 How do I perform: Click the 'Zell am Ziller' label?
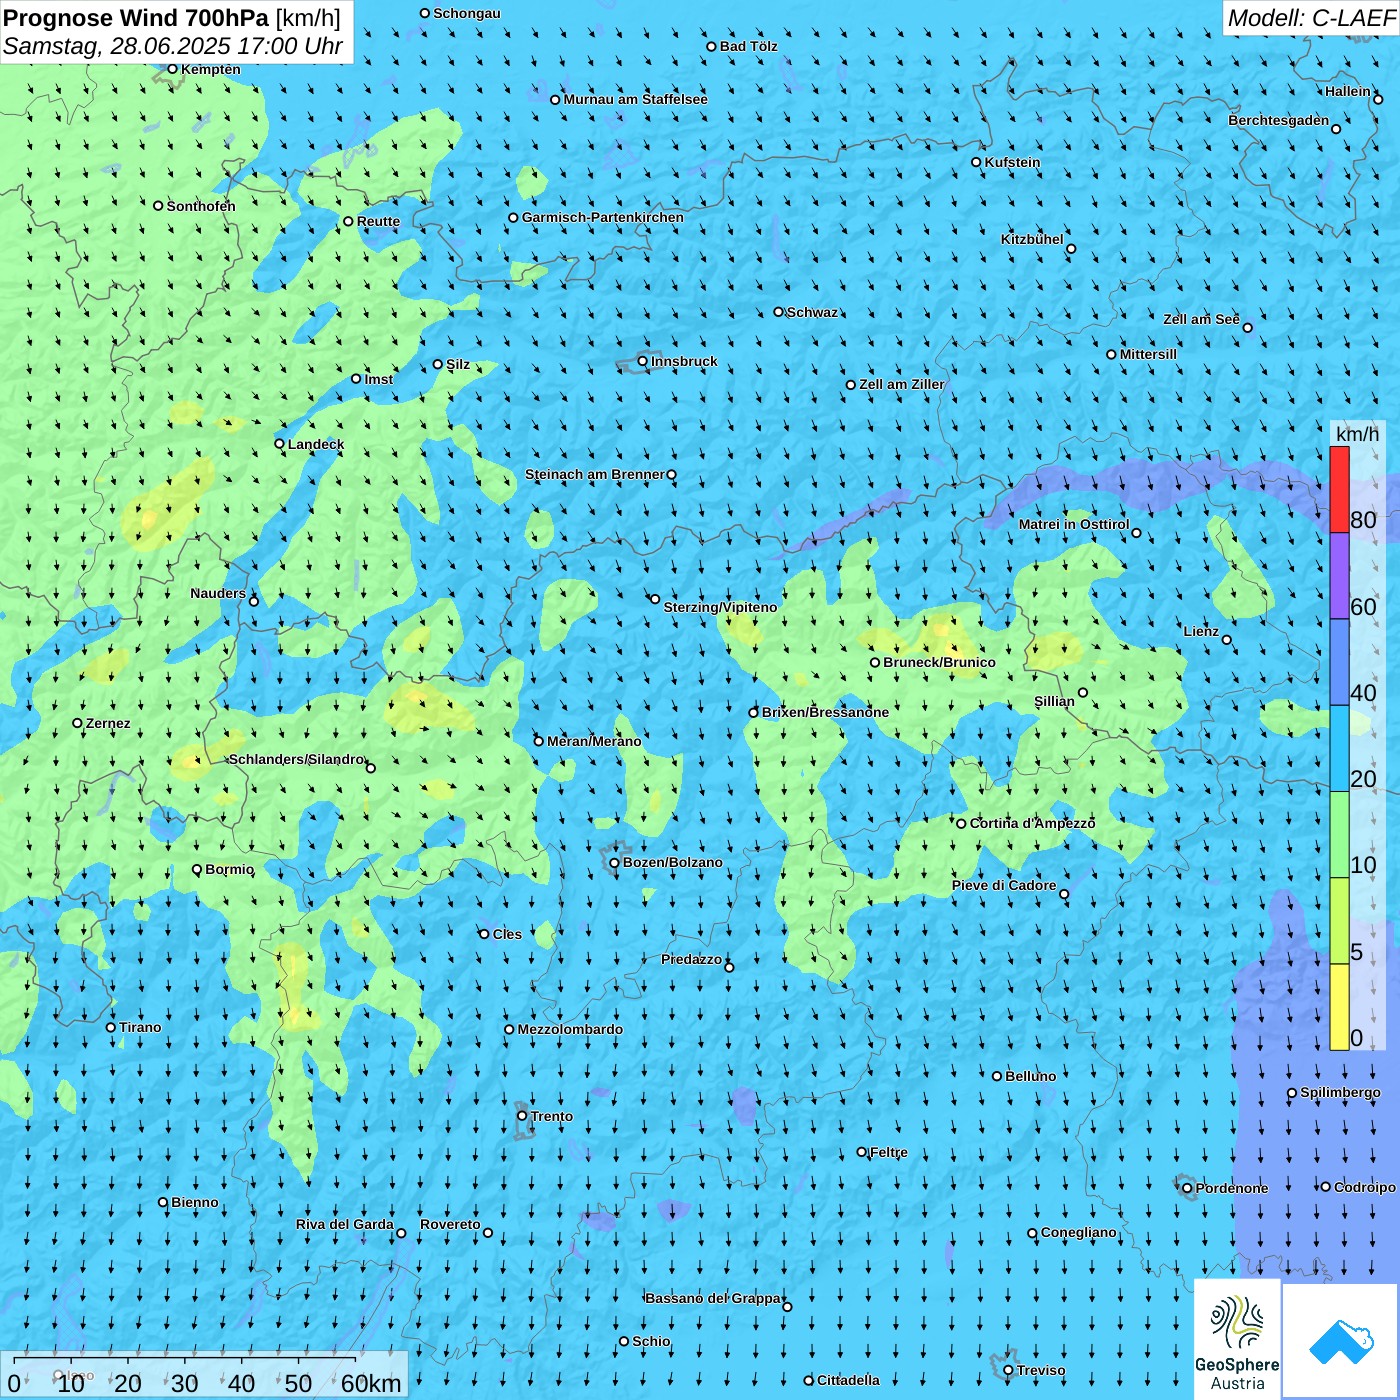(902, 384)
